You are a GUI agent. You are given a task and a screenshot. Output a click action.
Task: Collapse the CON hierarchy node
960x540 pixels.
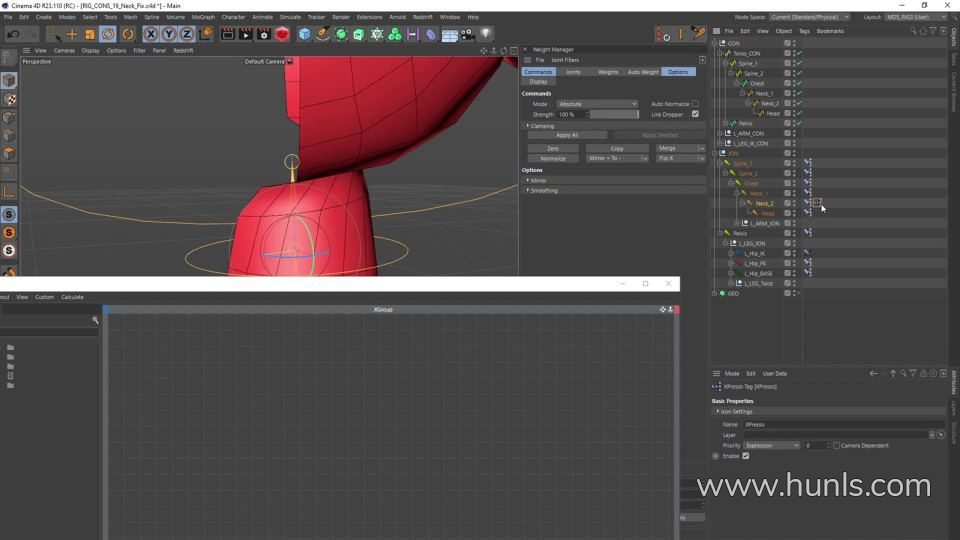tap(714, 43)
